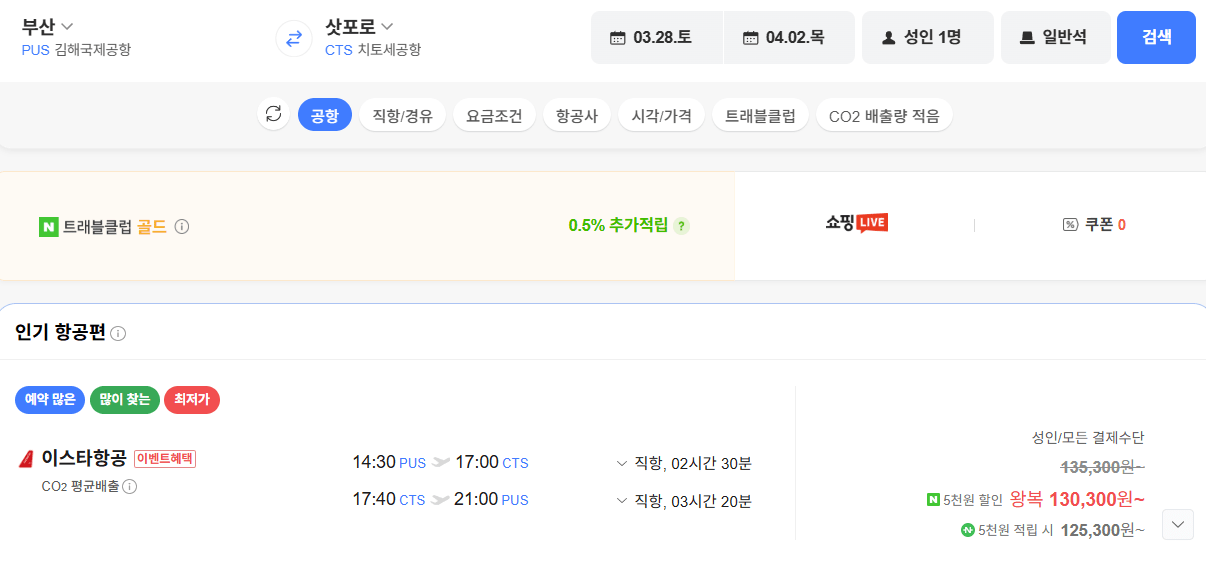
Task: Expand outbound flight details 직항, 02시간 30분
Action: [x=684, y=463]
